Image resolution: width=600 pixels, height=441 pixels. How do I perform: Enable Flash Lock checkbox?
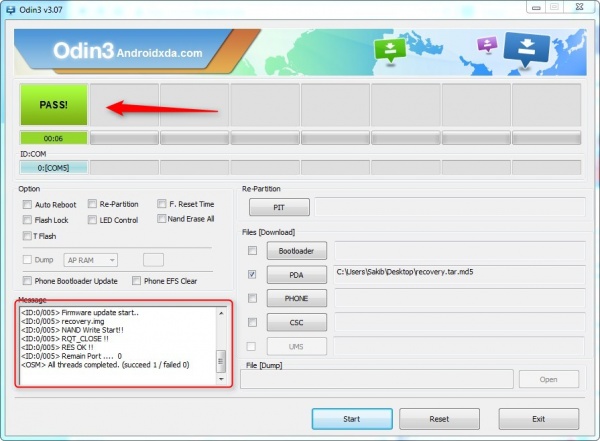pos(27,220)
